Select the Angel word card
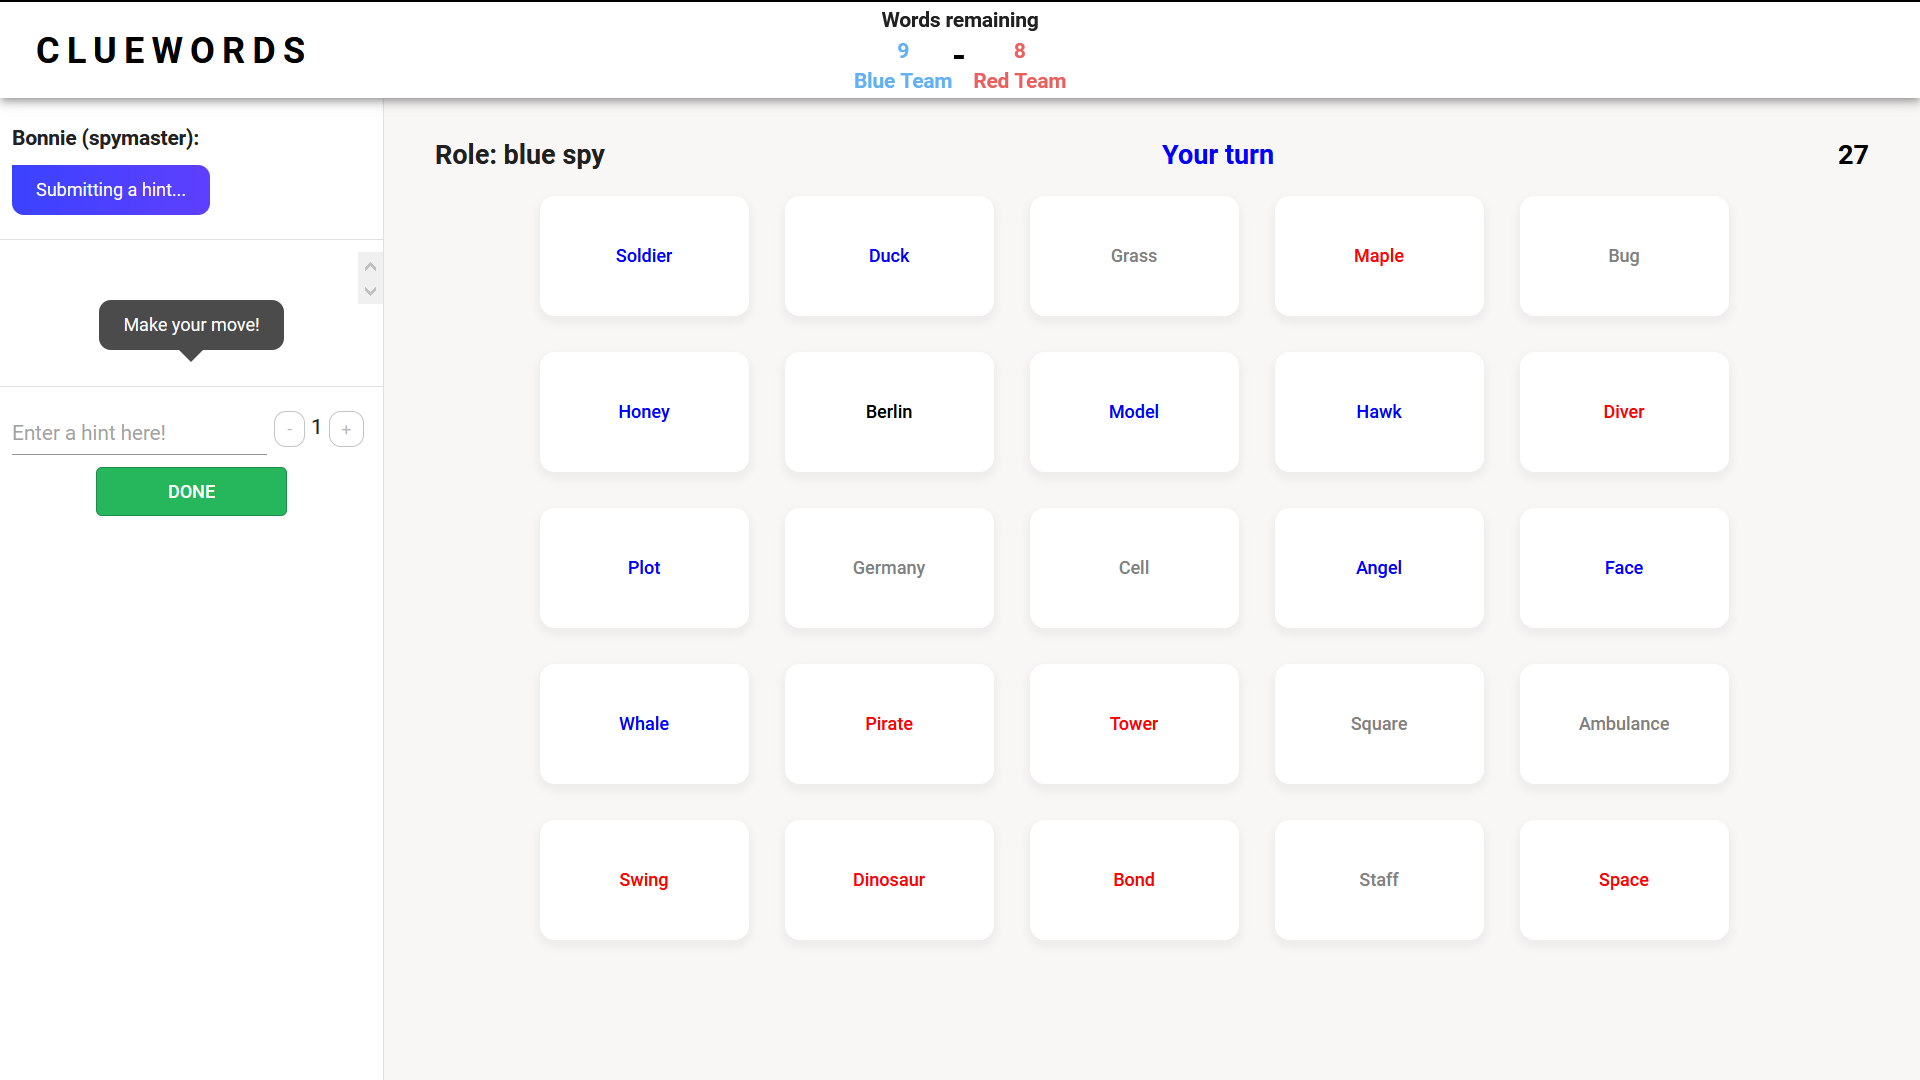The height and width of the screenshot is (1080, 1920). click(x=1379, y=568)
